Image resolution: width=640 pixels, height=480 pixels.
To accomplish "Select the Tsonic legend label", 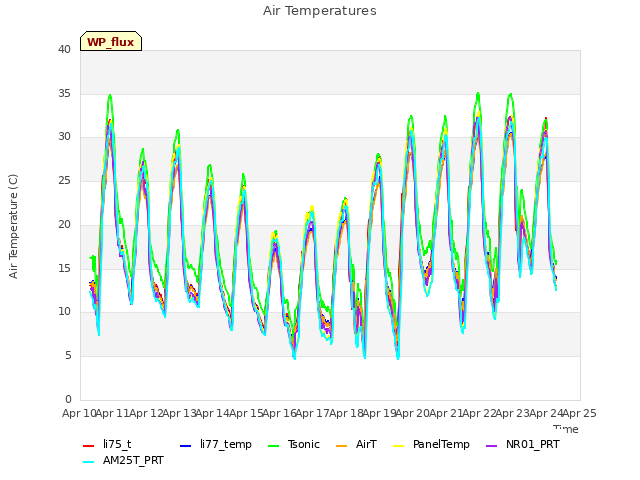I will point(304,444).
